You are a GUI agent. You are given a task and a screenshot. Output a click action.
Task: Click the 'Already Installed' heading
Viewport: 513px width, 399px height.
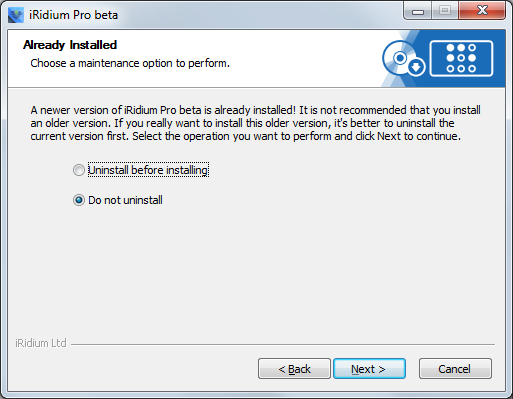tap(70, 45)
